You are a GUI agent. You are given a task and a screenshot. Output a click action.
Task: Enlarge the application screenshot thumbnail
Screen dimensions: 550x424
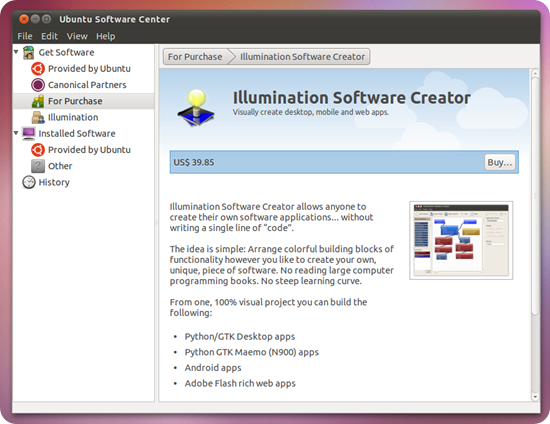pos(461,240)
